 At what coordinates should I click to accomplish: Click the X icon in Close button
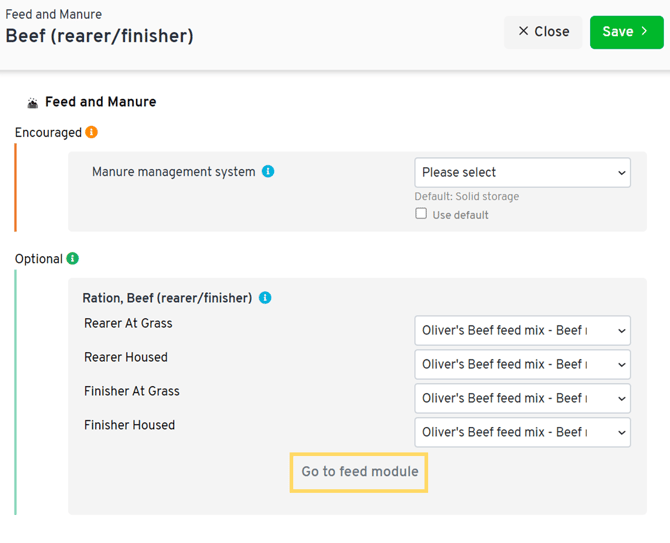click(x=523, y=32)
